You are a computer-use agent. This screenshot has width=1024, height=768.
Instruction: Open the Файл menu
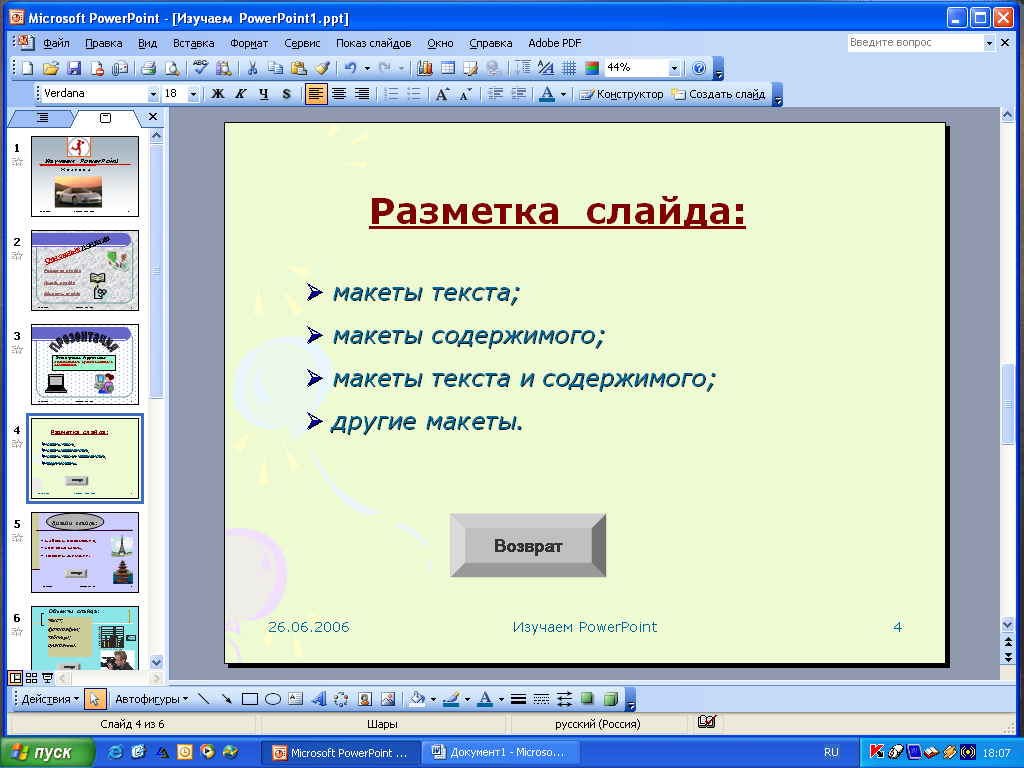pyautogui.click(x=56, y=43)
